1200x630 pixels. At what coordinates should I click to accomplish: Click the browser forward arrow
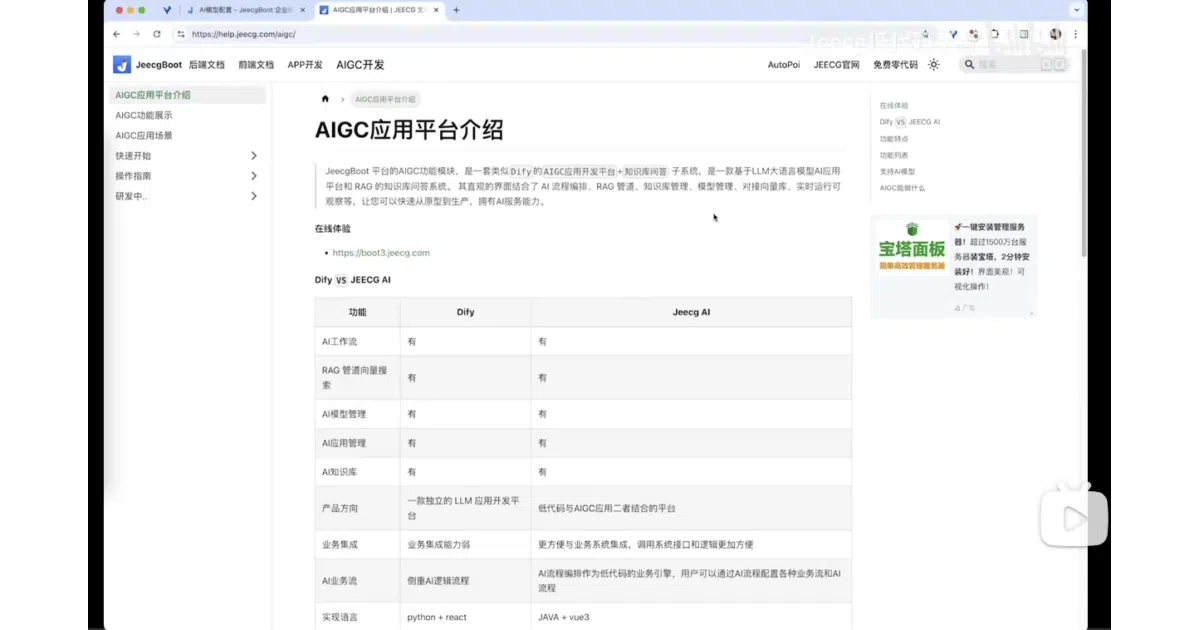pyautogui.click(x=137, y=34)
